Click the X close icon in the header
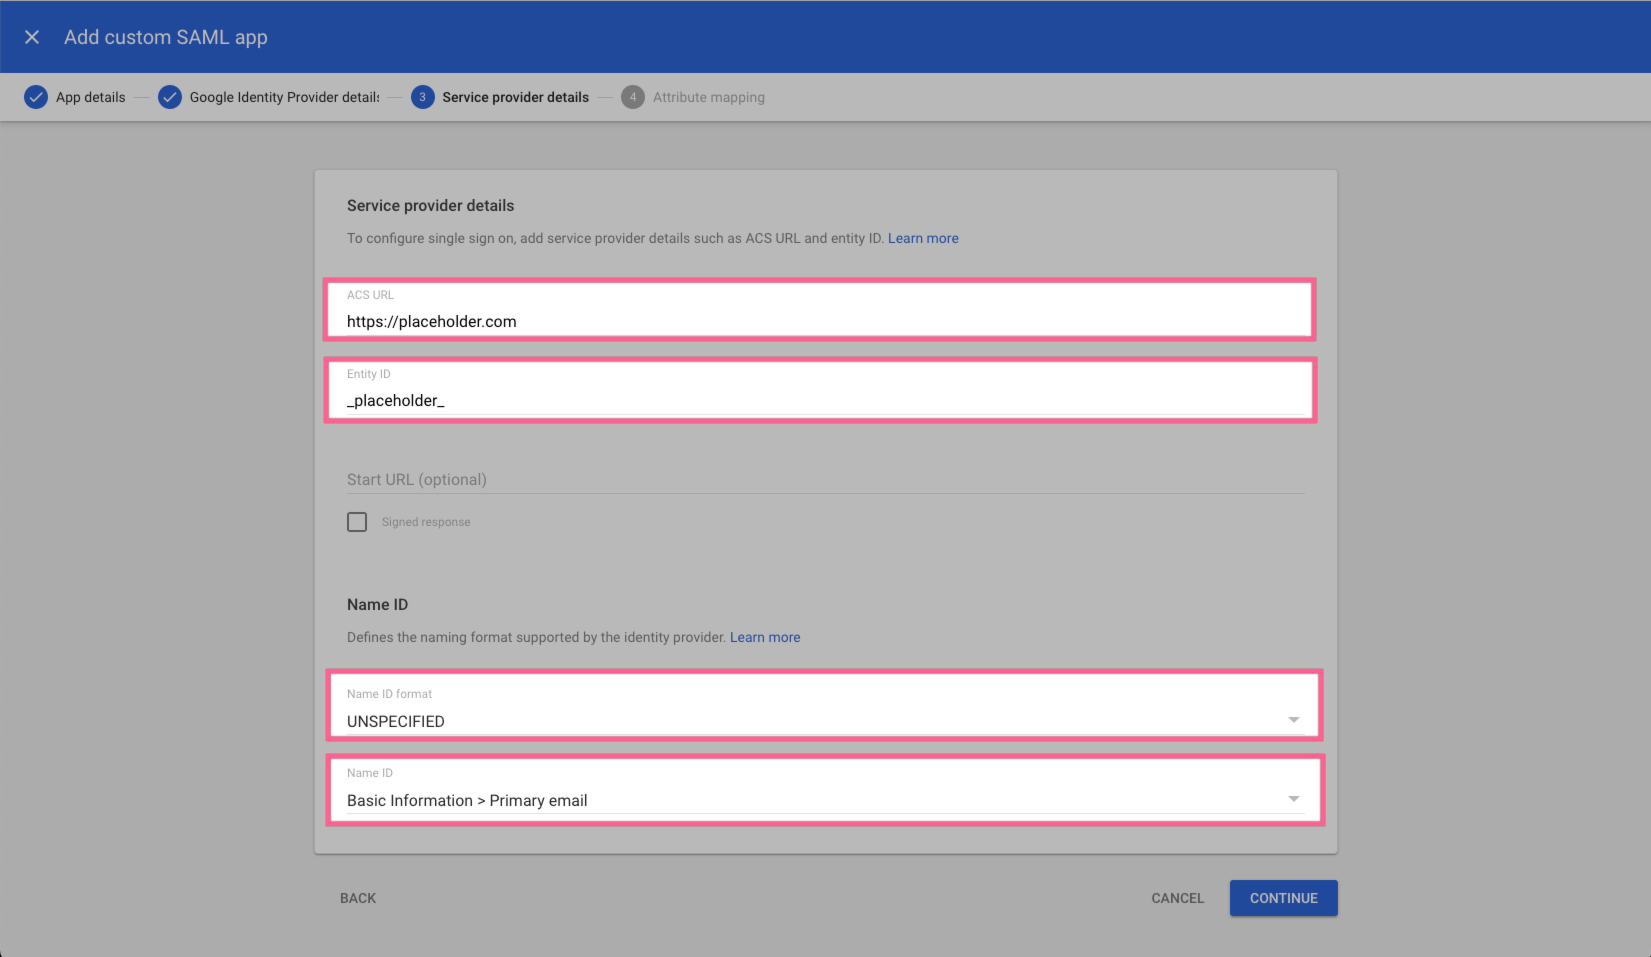1651x957 pixels. (x=31, y=36)
